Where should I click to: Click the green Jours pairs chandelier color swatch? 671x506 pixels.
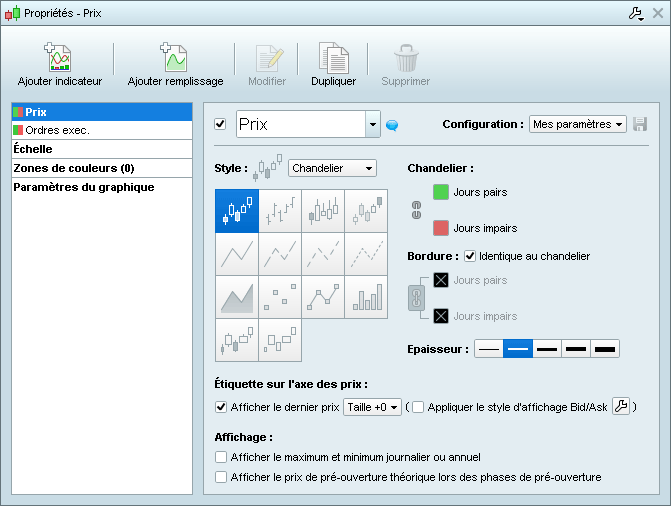pyautogui.click(x=441, y=192)
